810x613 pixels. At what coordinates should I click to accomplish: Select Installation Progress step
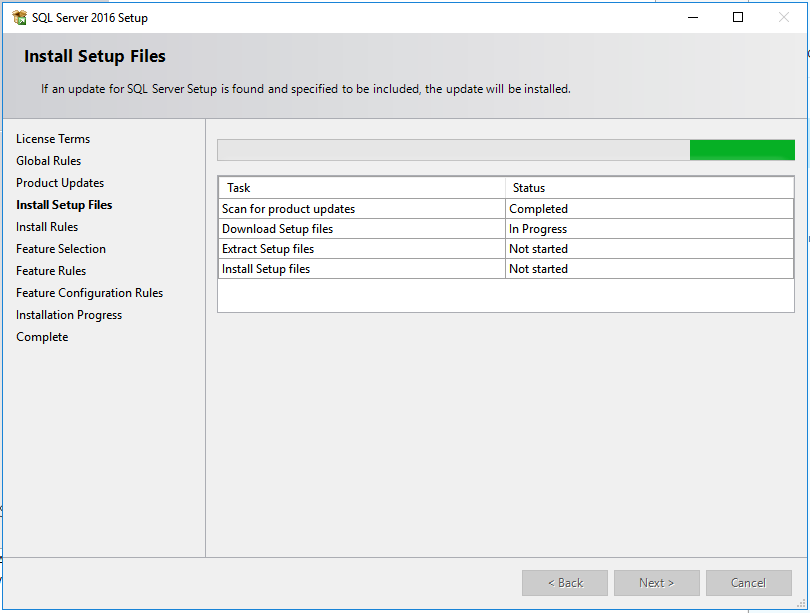pos(69,314)
